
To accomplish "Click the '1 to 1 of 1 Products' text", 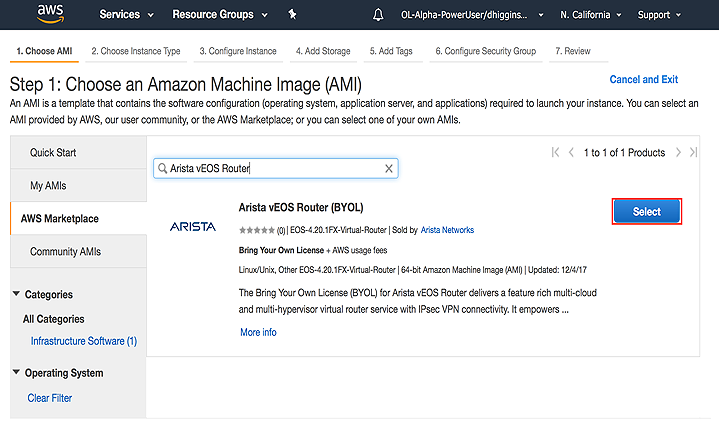I will (624, 152).
